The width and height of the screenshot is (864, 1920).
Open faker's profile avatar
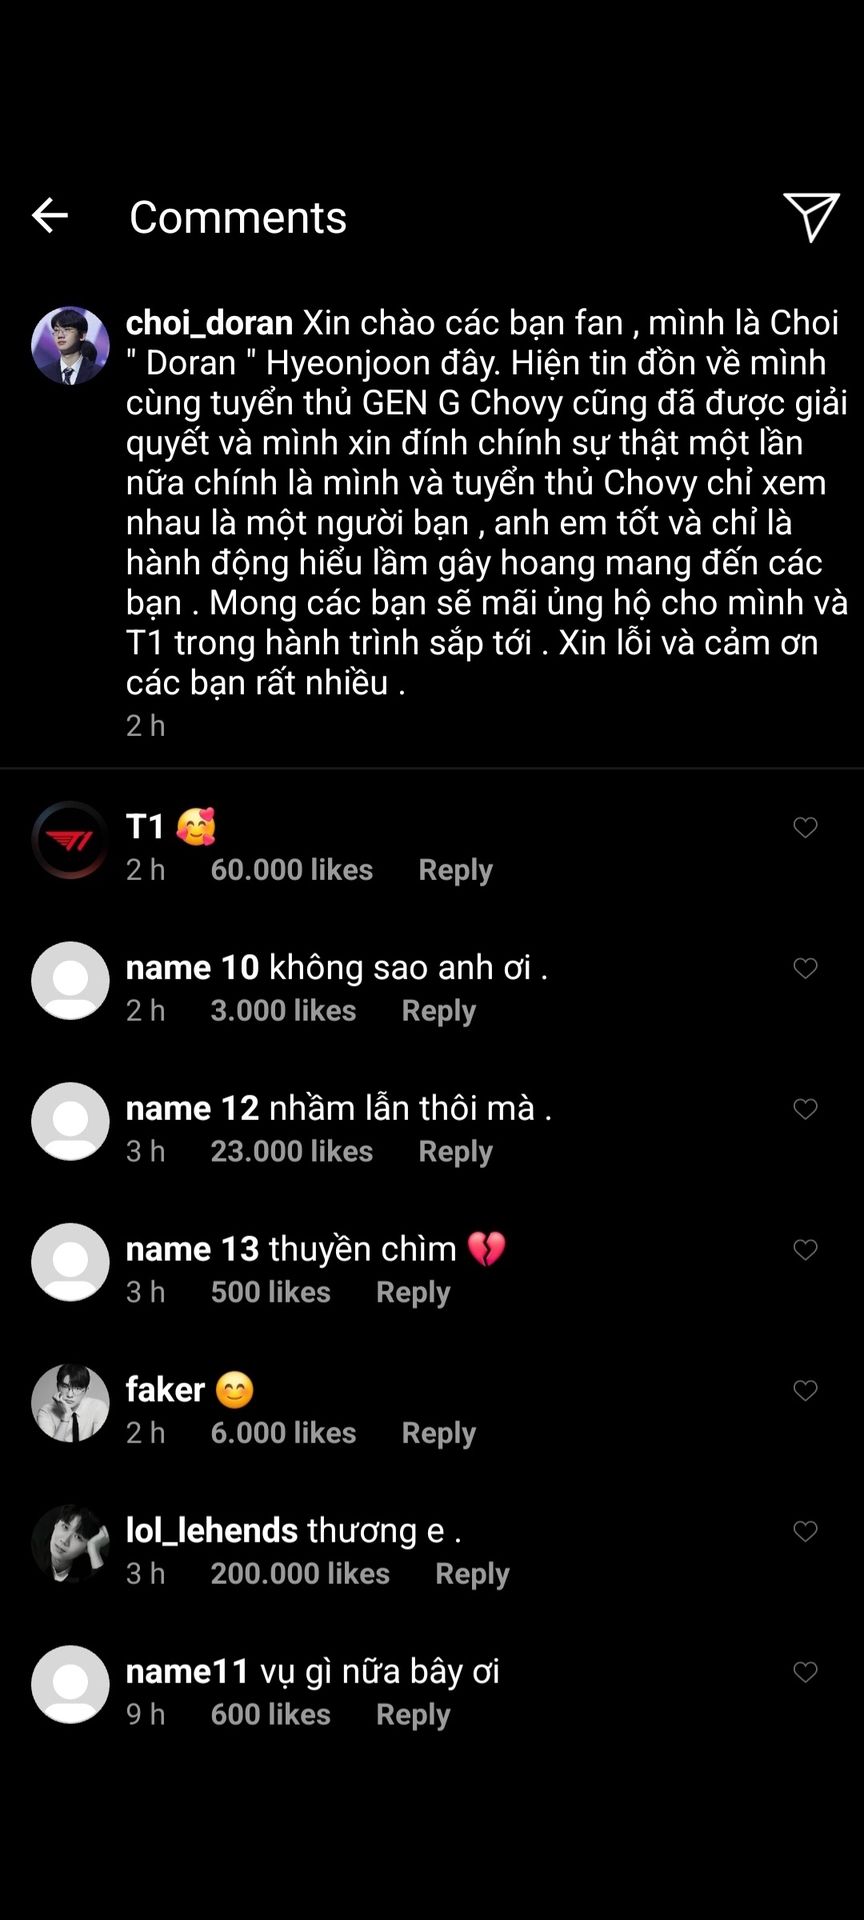[x=70, y=1403]
